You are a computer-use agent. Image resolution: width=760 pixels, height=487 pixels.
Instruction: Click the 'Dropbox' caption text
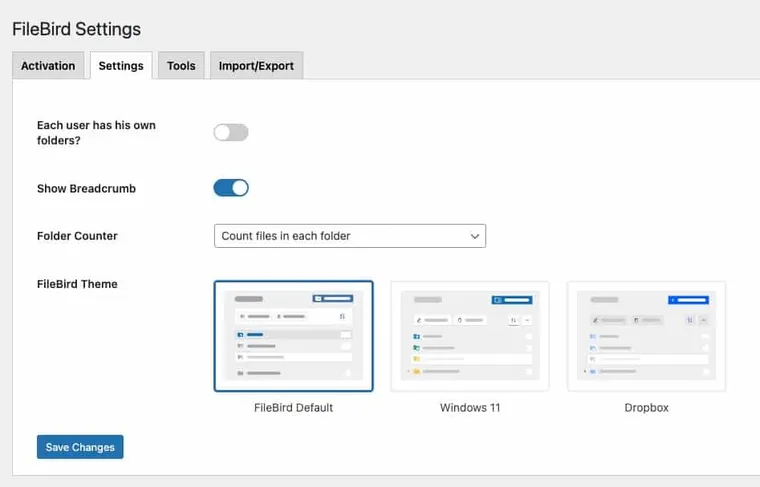(647, 408)
